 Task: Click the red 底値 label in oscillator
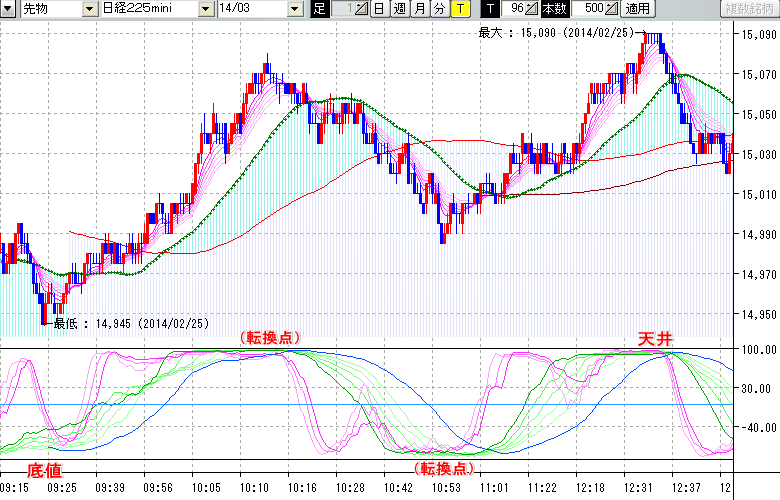pyautogui.click(x=46, y=470)
